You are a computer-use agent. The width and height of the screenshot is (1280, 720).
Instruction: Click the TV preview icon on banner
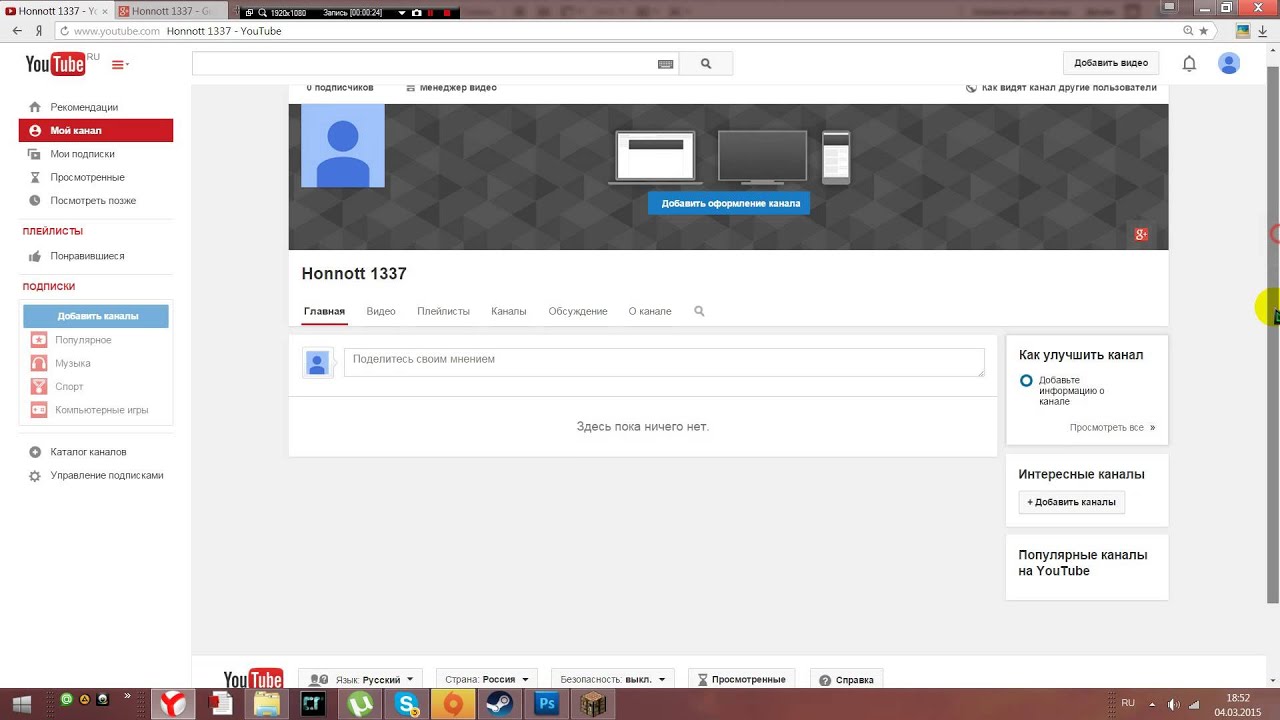[x=762, y=158]
